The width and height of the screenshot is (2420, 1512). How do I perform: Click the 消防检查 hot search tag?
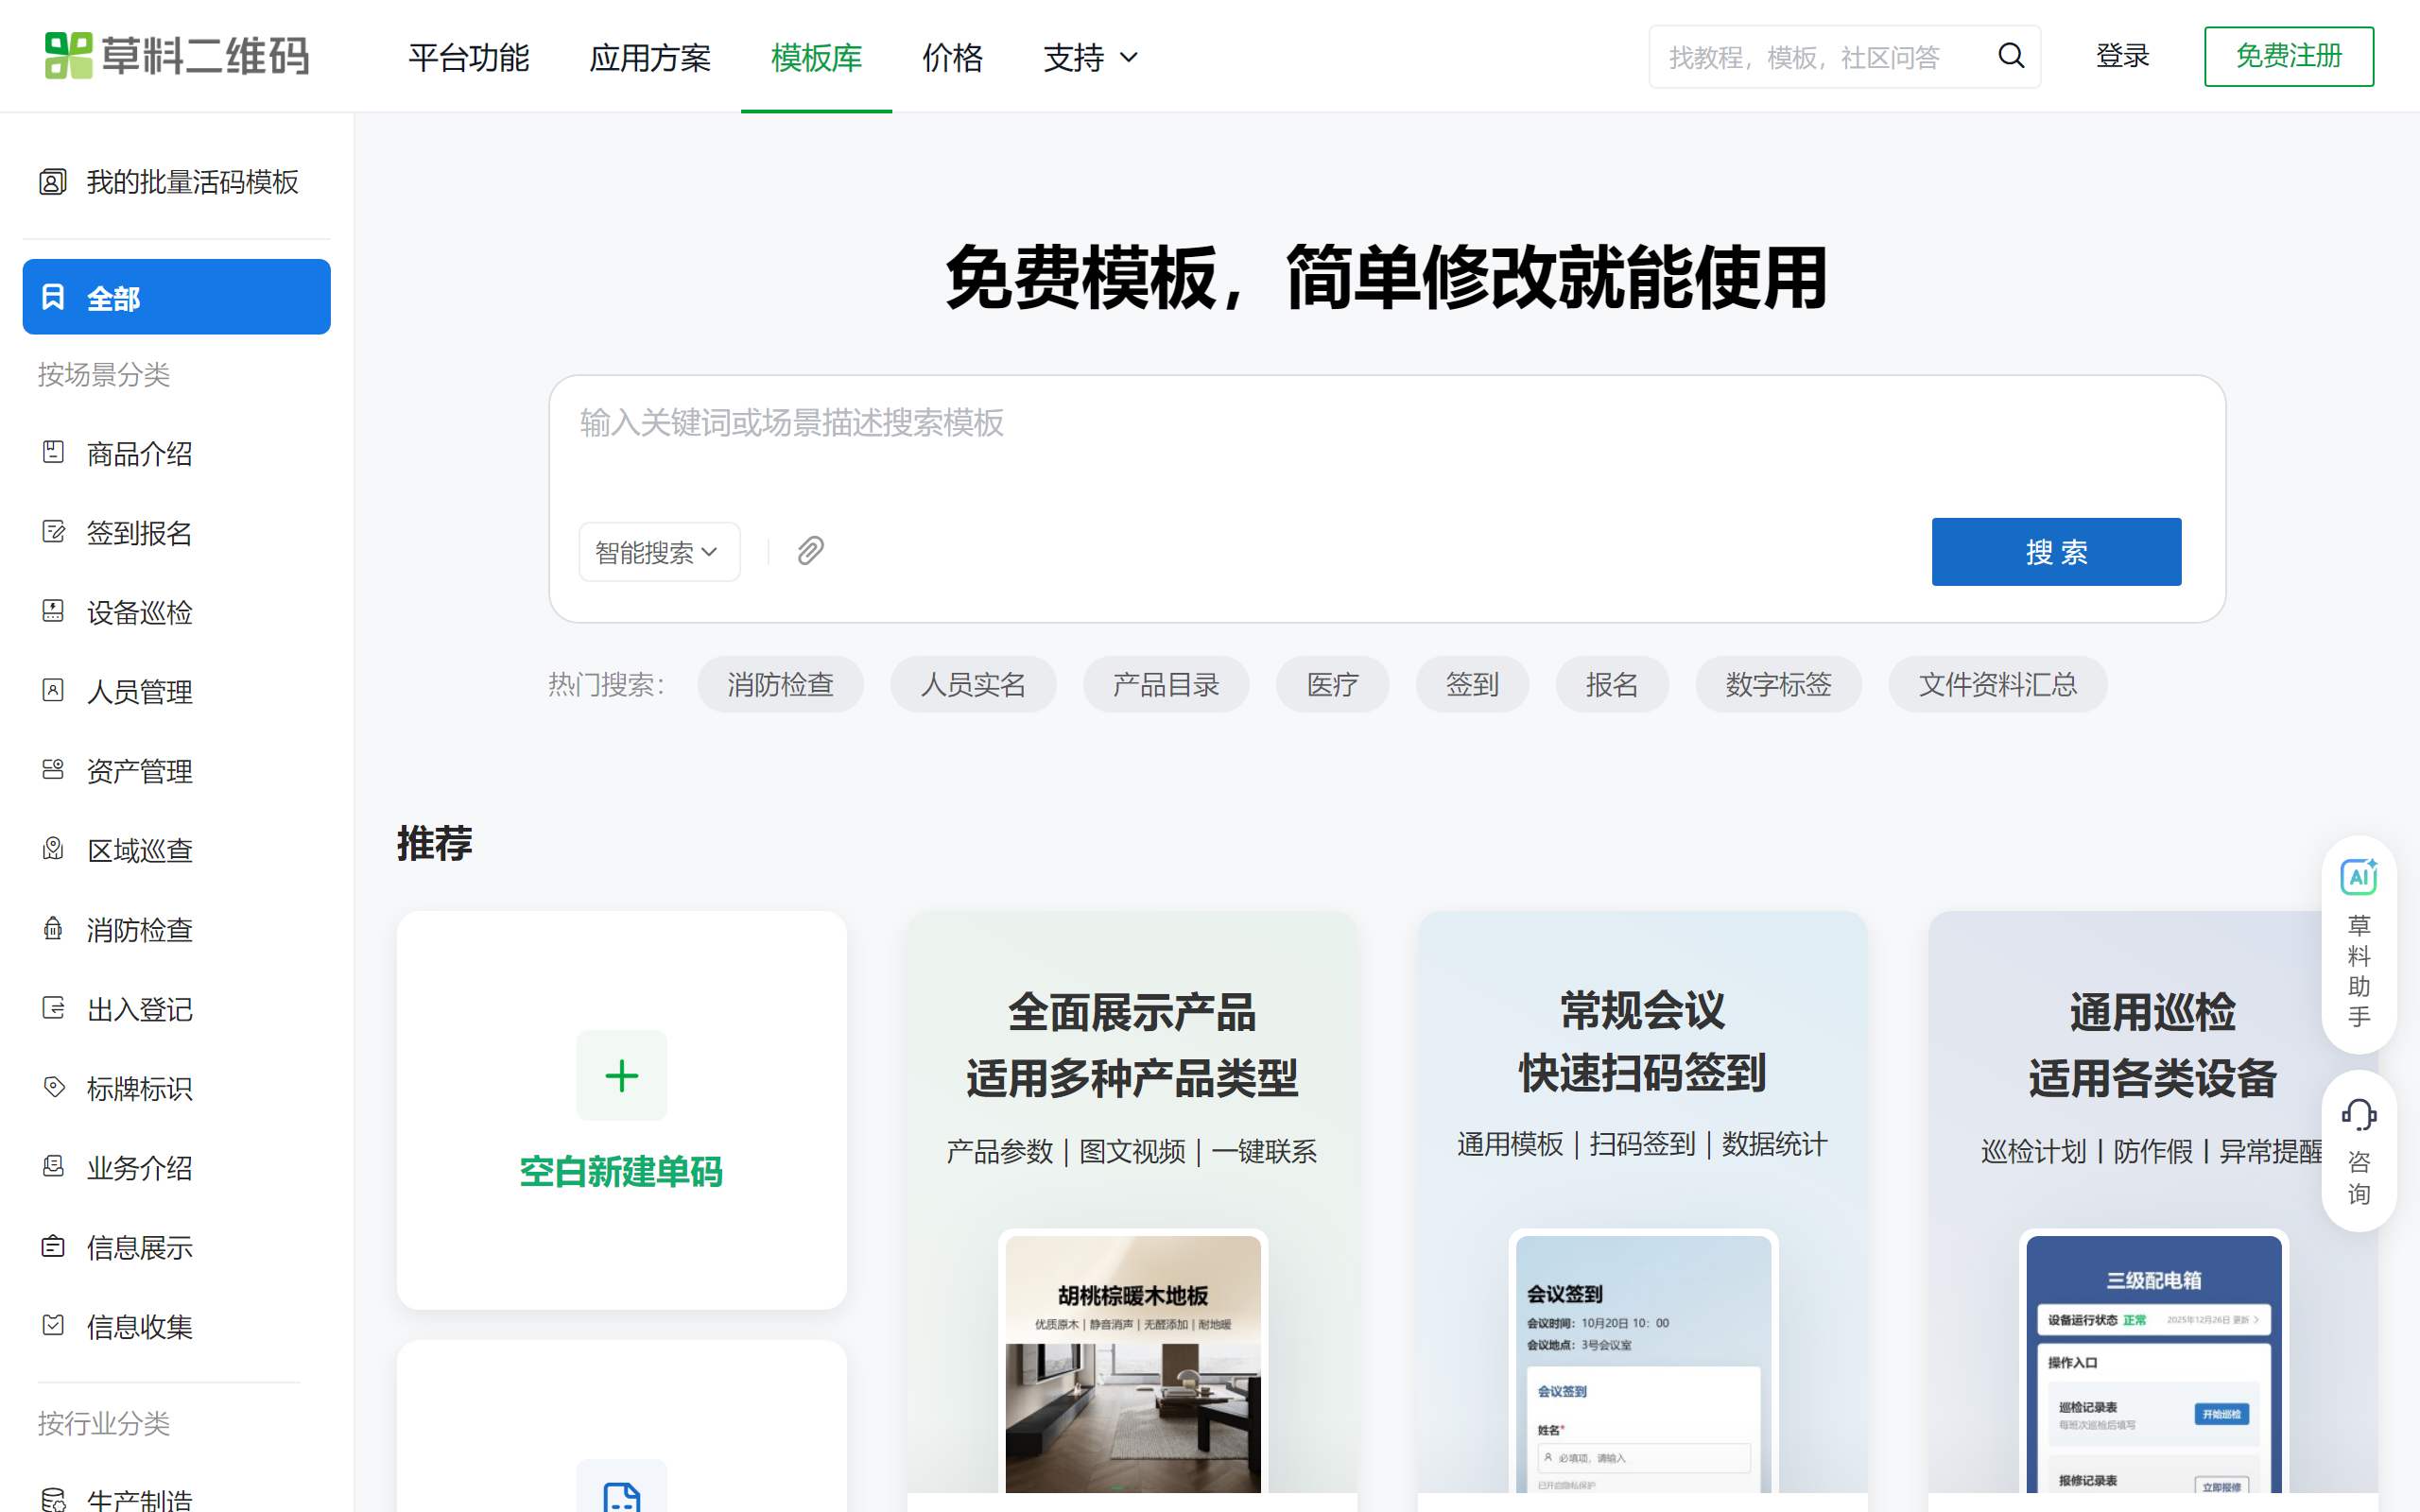click(x=780, y=685)
